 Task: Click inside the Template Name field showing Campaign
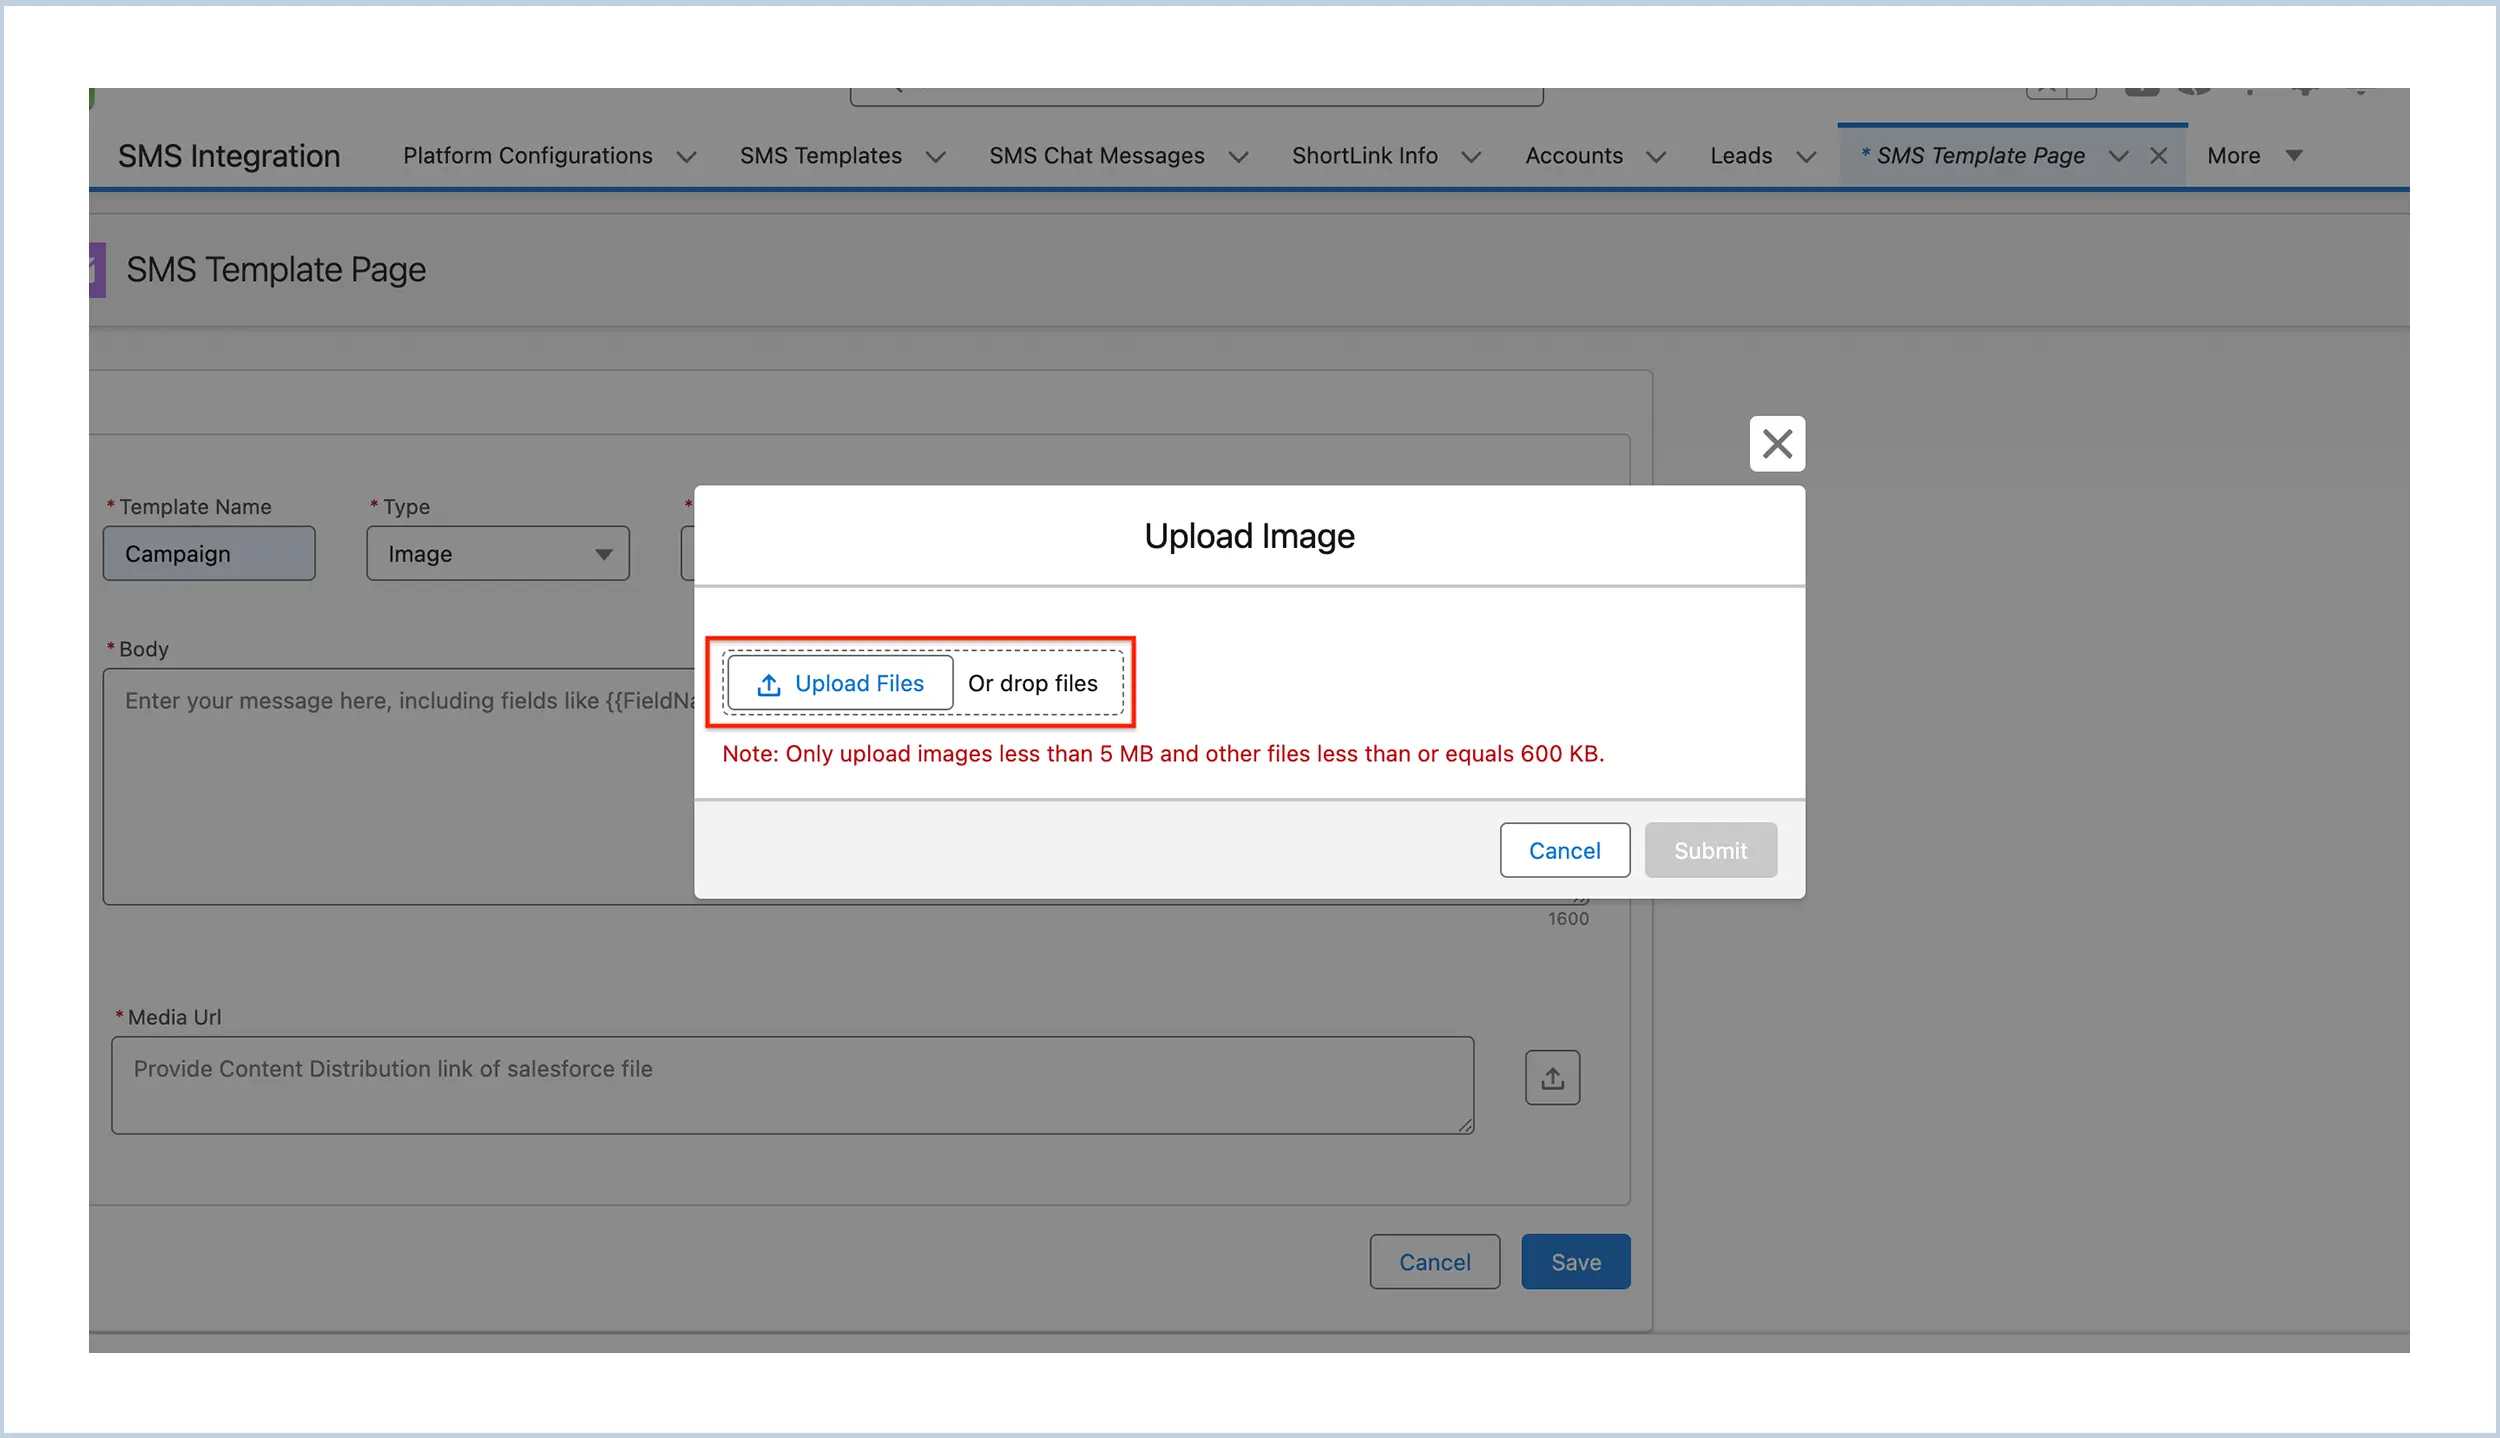click(x=209, y=553)
